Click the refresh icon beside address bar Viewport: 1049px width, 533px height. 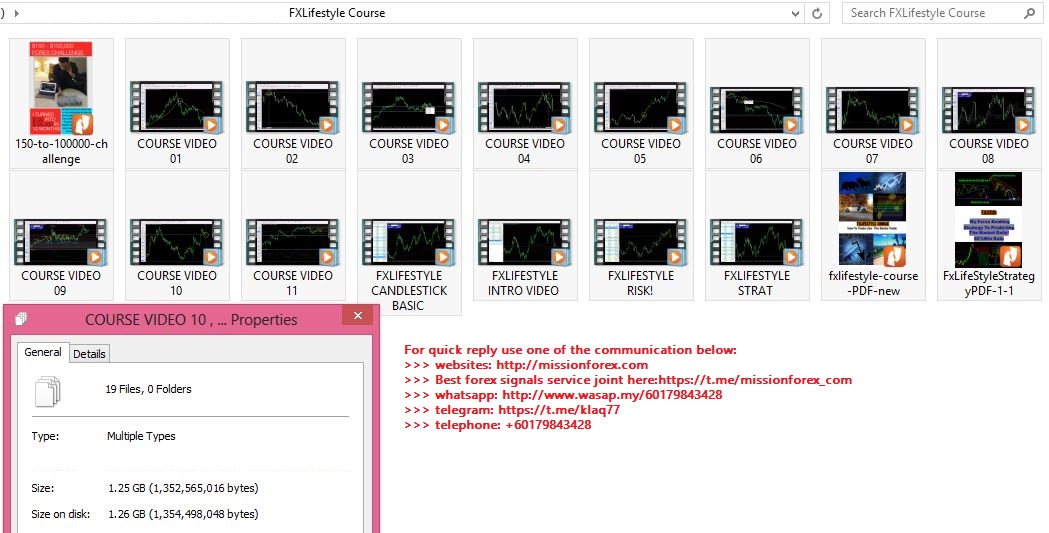click(817, 13)
